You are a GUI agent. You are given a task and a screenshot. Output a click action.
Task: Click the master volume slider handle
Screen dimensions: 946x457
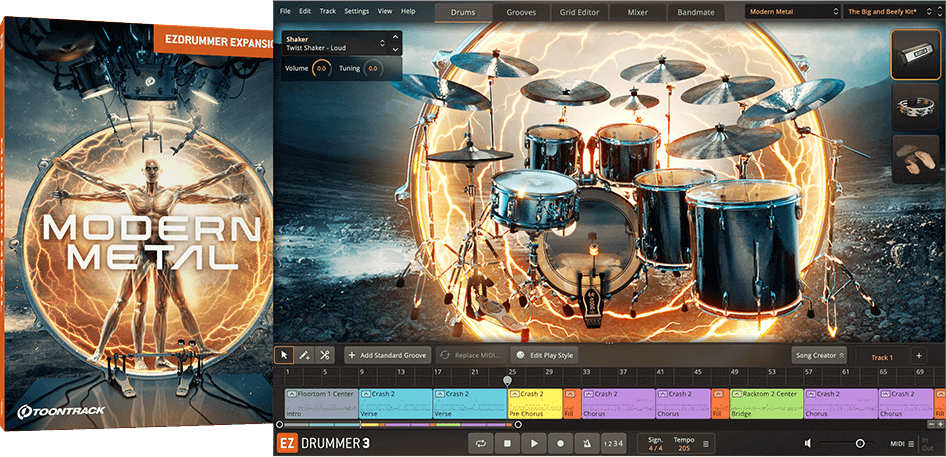click(860, 444)
